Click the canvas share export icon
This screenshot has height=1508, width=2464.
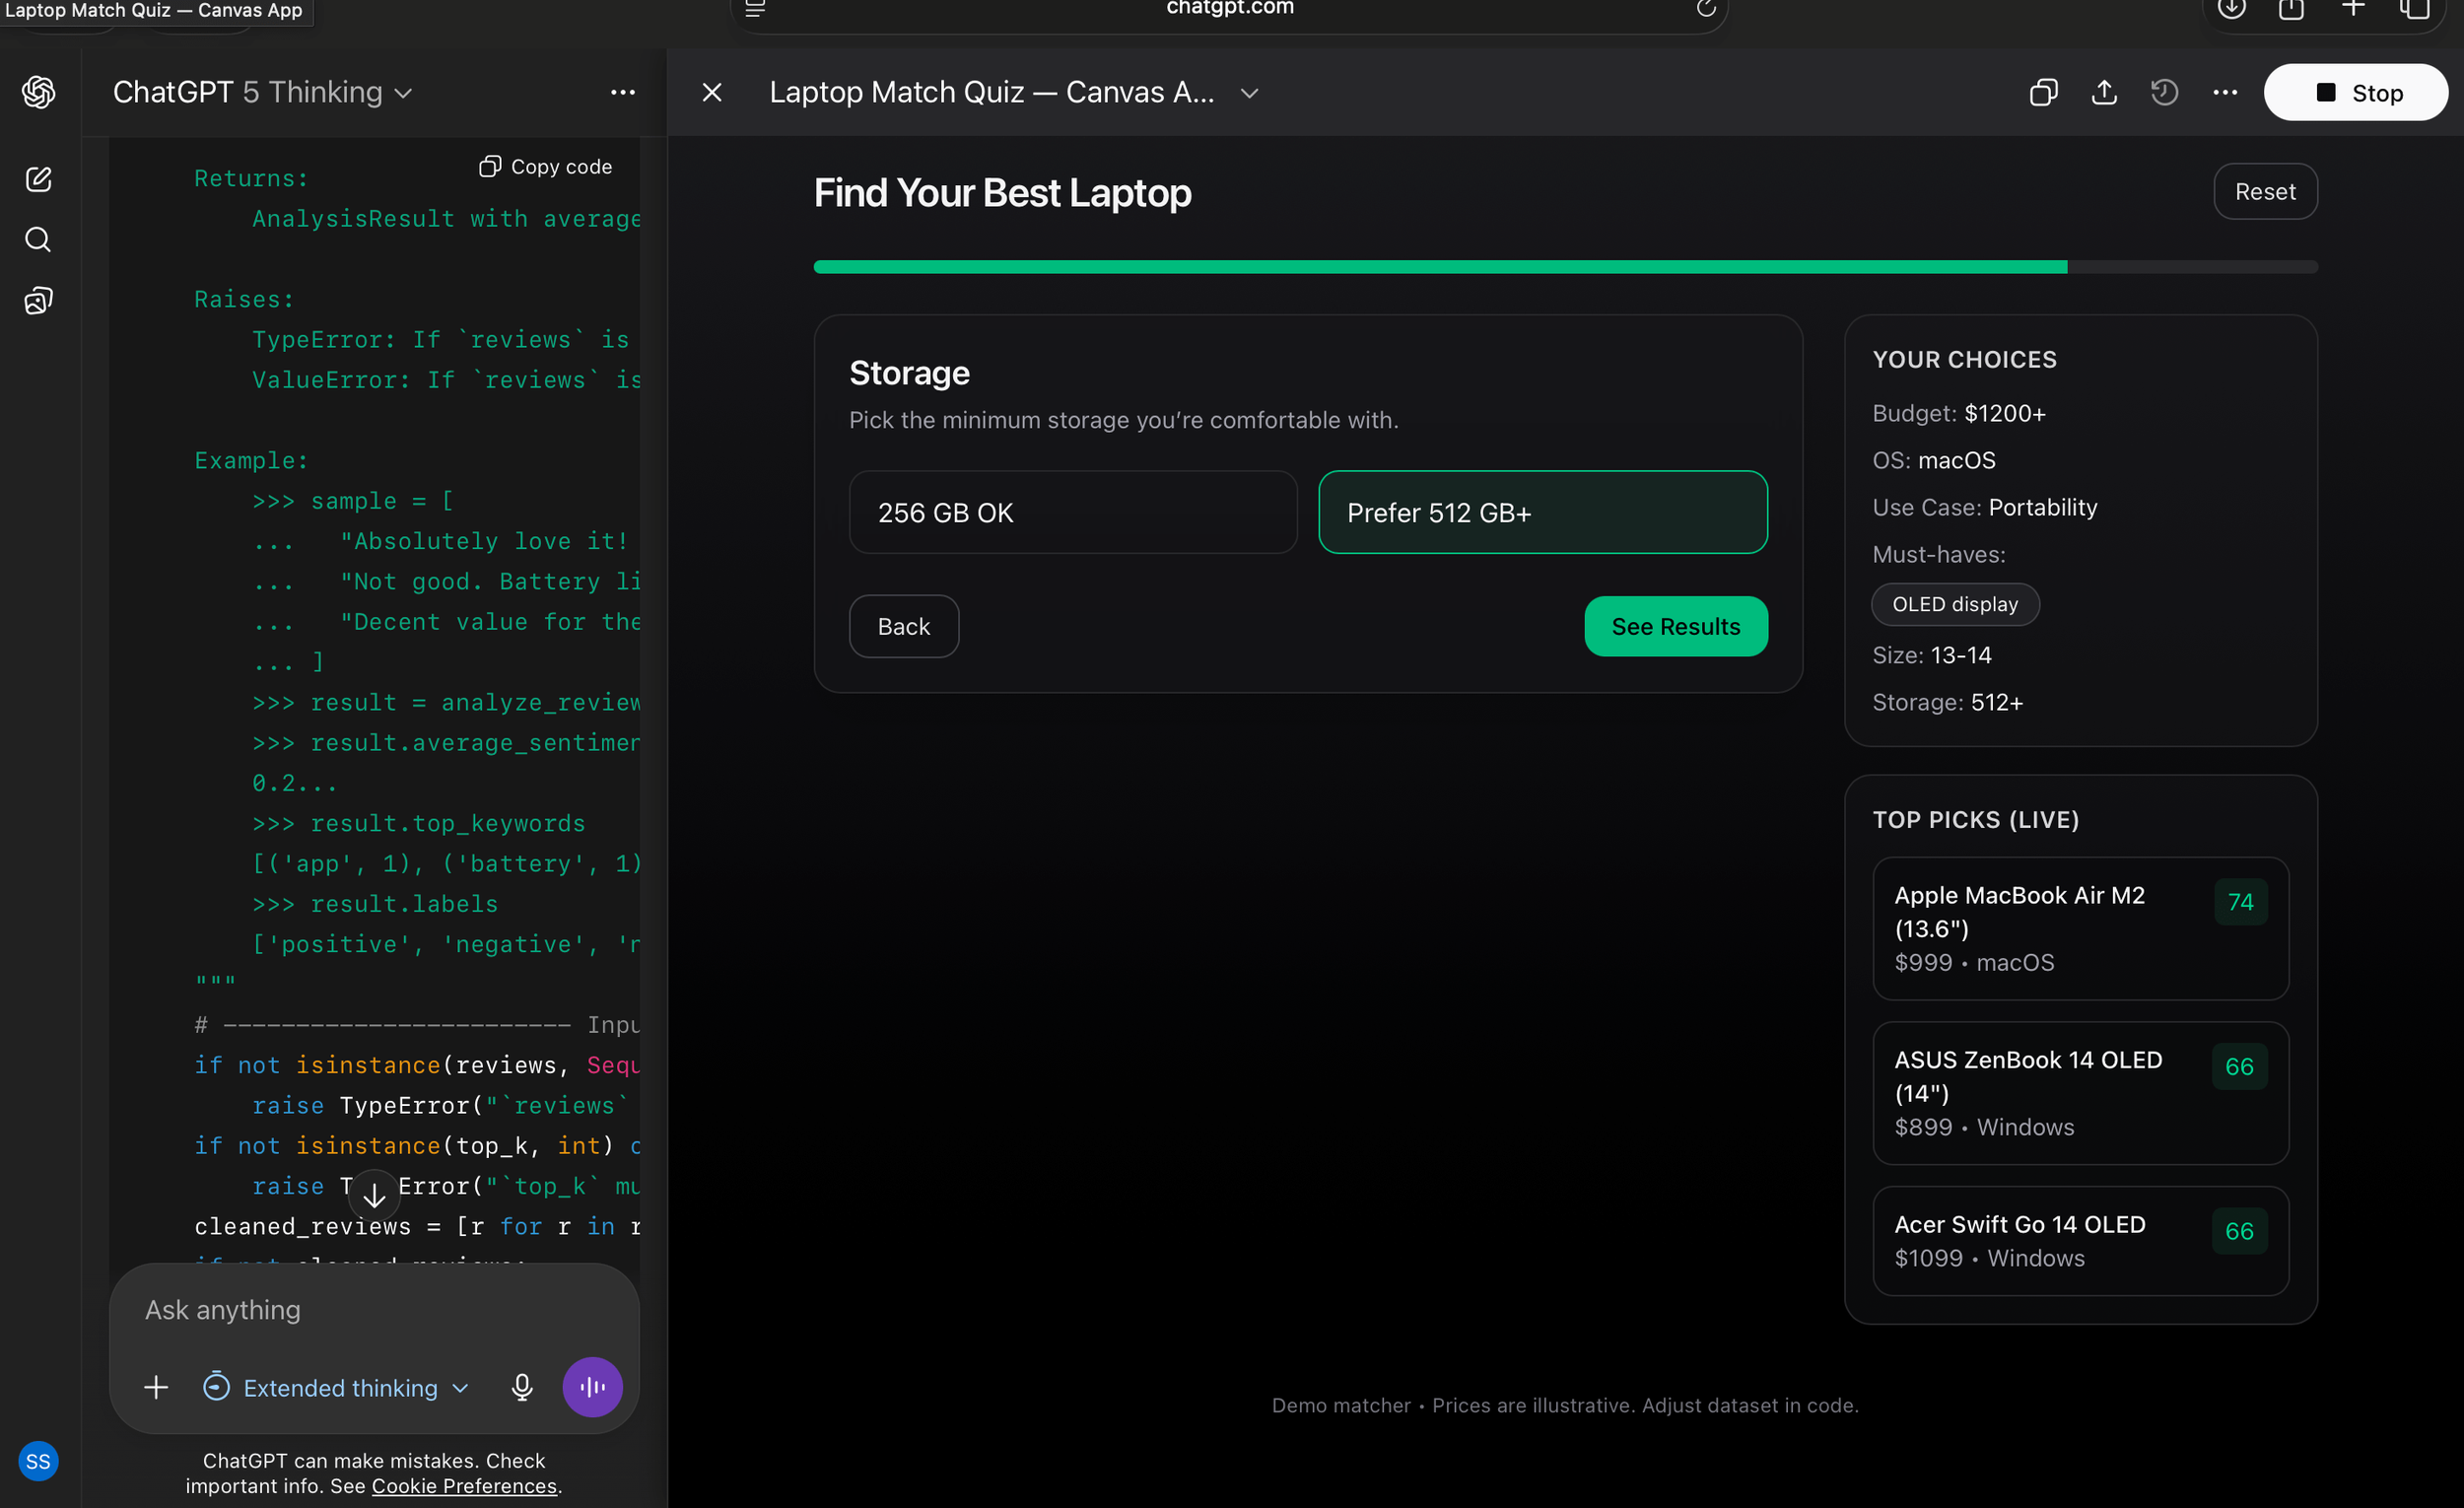coord(2104,93)
